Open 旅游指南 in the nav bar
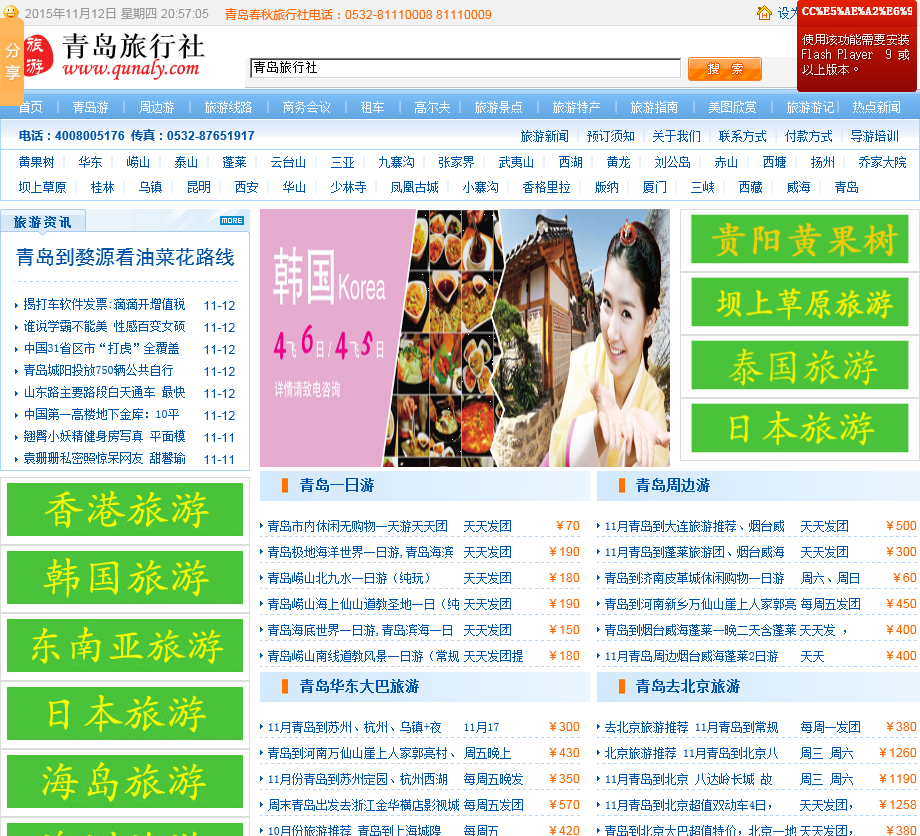 click(x=654, y=107)
